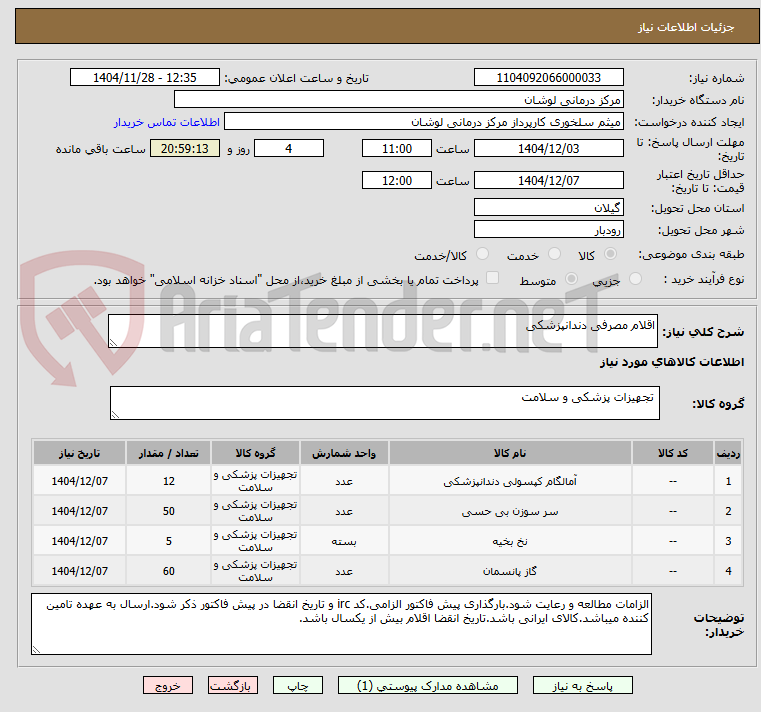This screenshot has width=761, height=712.
Task: Click item سر سوزن بی حسی
Action: [510, 512]
